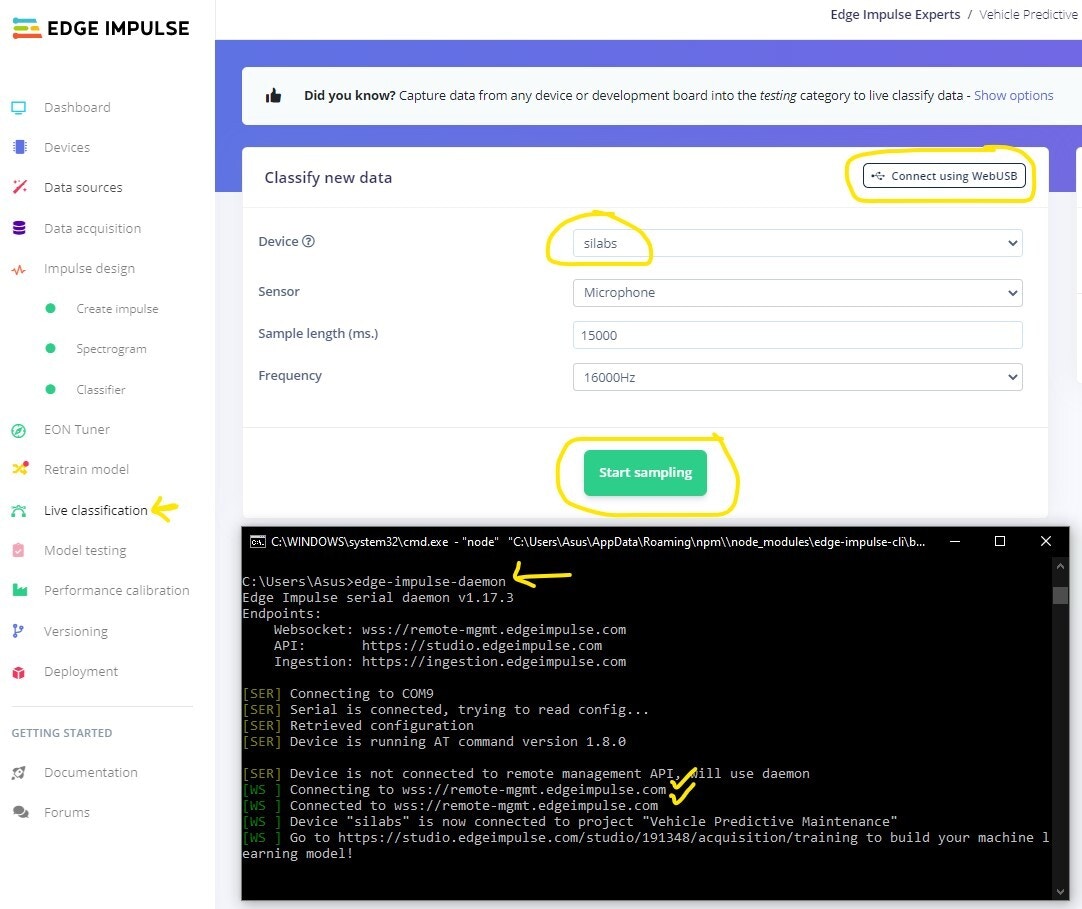Open the Forums link
This screenshot has width=1082, height=909.
tap(67, 812)
